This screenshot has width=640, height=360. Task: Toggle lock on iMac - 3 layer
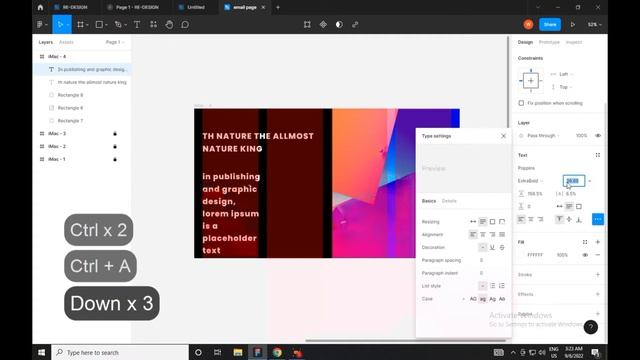tap(115, 133)
